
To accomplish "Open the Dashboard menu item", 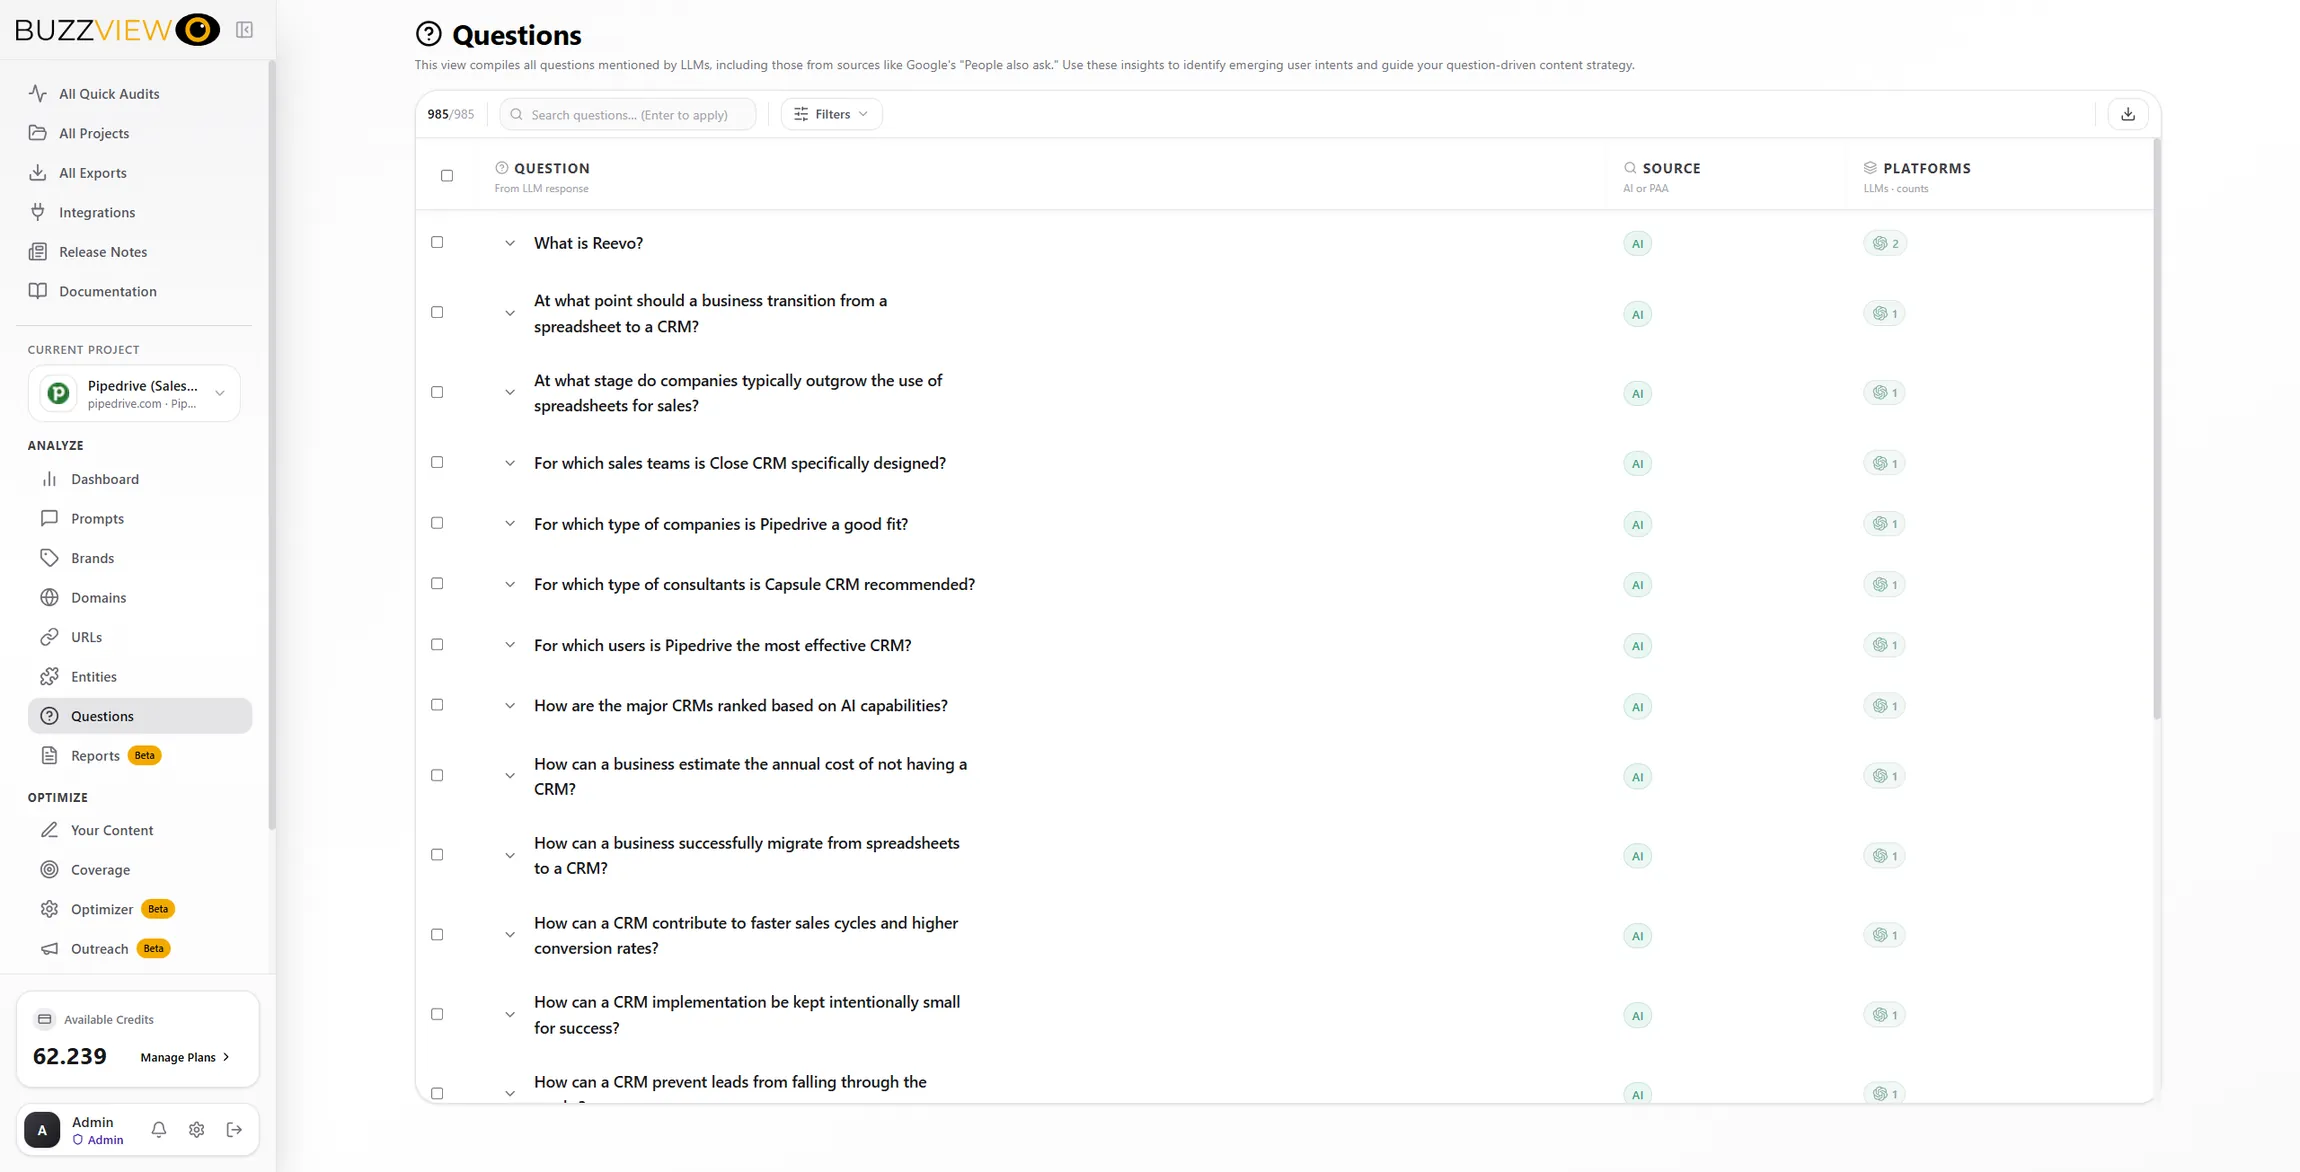I will pyautogui.click(x=140, y=479).
